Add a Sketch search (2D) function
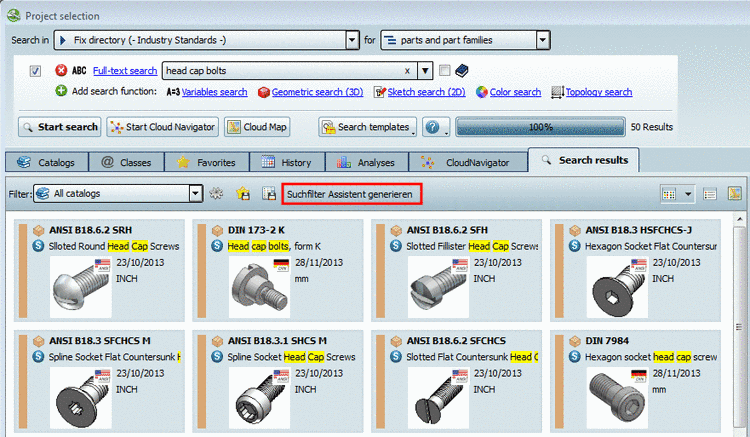 pos(426,92)
